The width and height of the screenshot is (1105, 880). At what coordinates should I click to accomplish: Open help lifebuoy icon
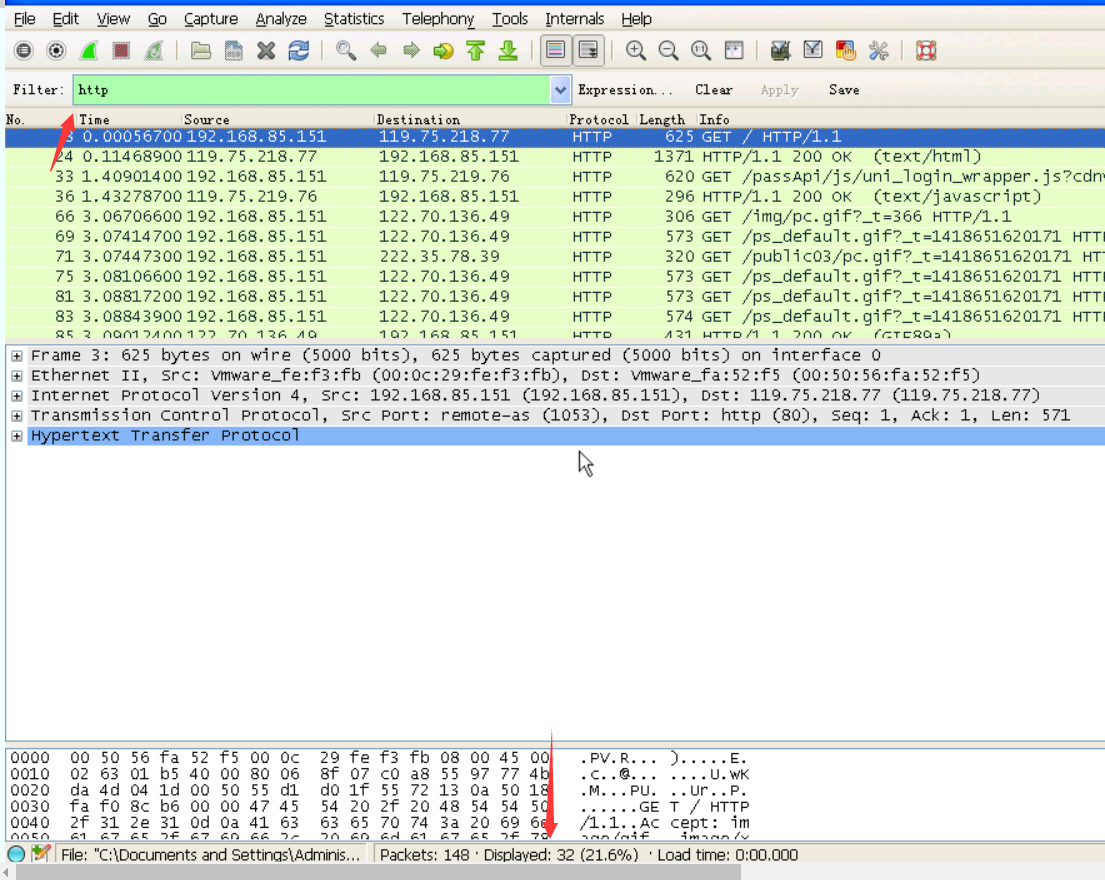(x=925, y=51)
